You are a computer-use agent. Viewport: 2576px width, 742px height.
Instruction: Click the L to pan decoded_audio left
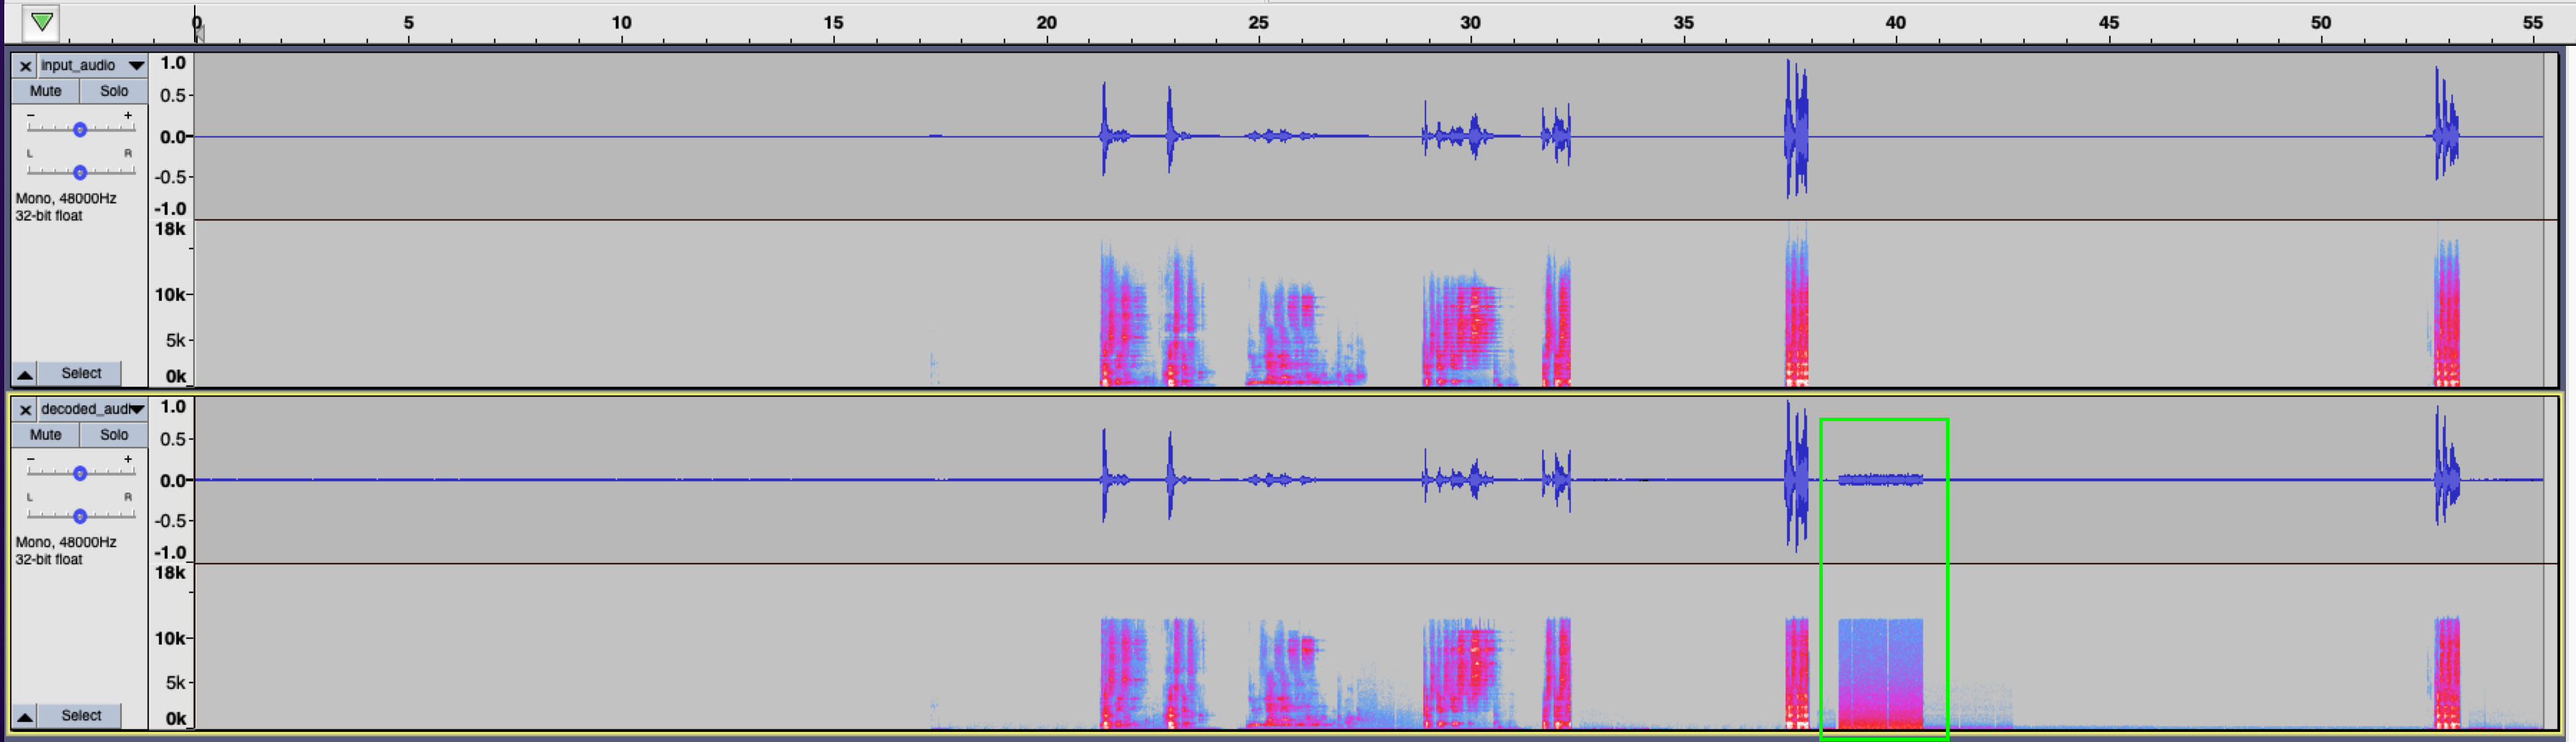click(x=30, y=496)
